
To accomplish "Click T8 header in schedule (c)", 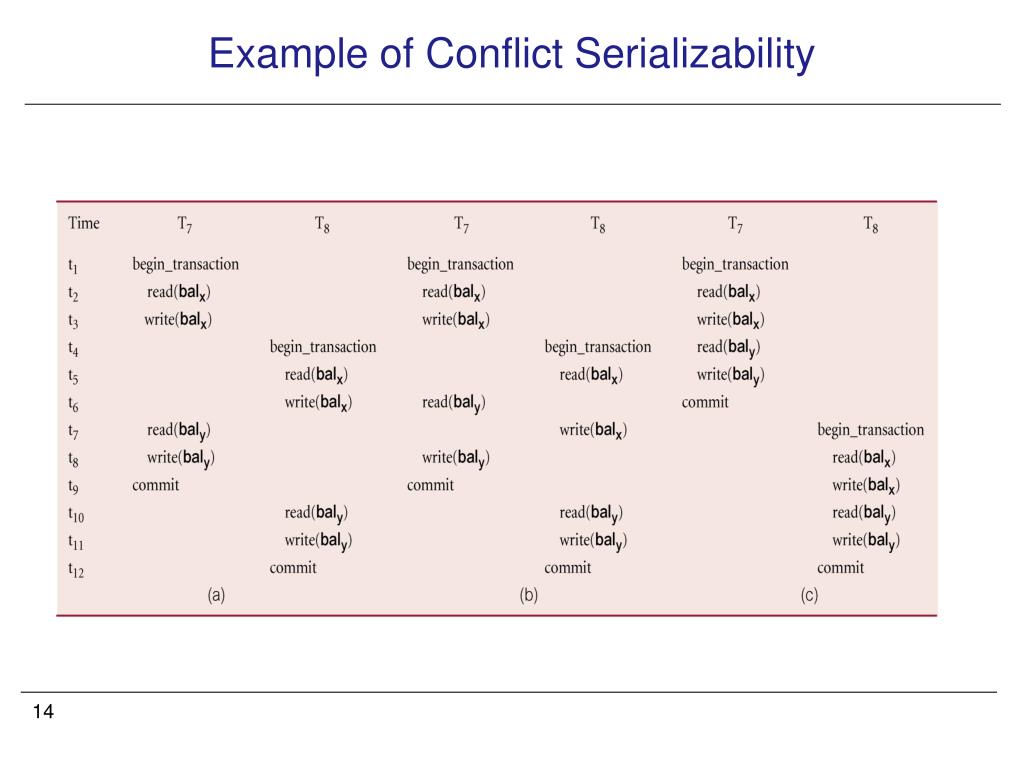I will tap(871, 225).
